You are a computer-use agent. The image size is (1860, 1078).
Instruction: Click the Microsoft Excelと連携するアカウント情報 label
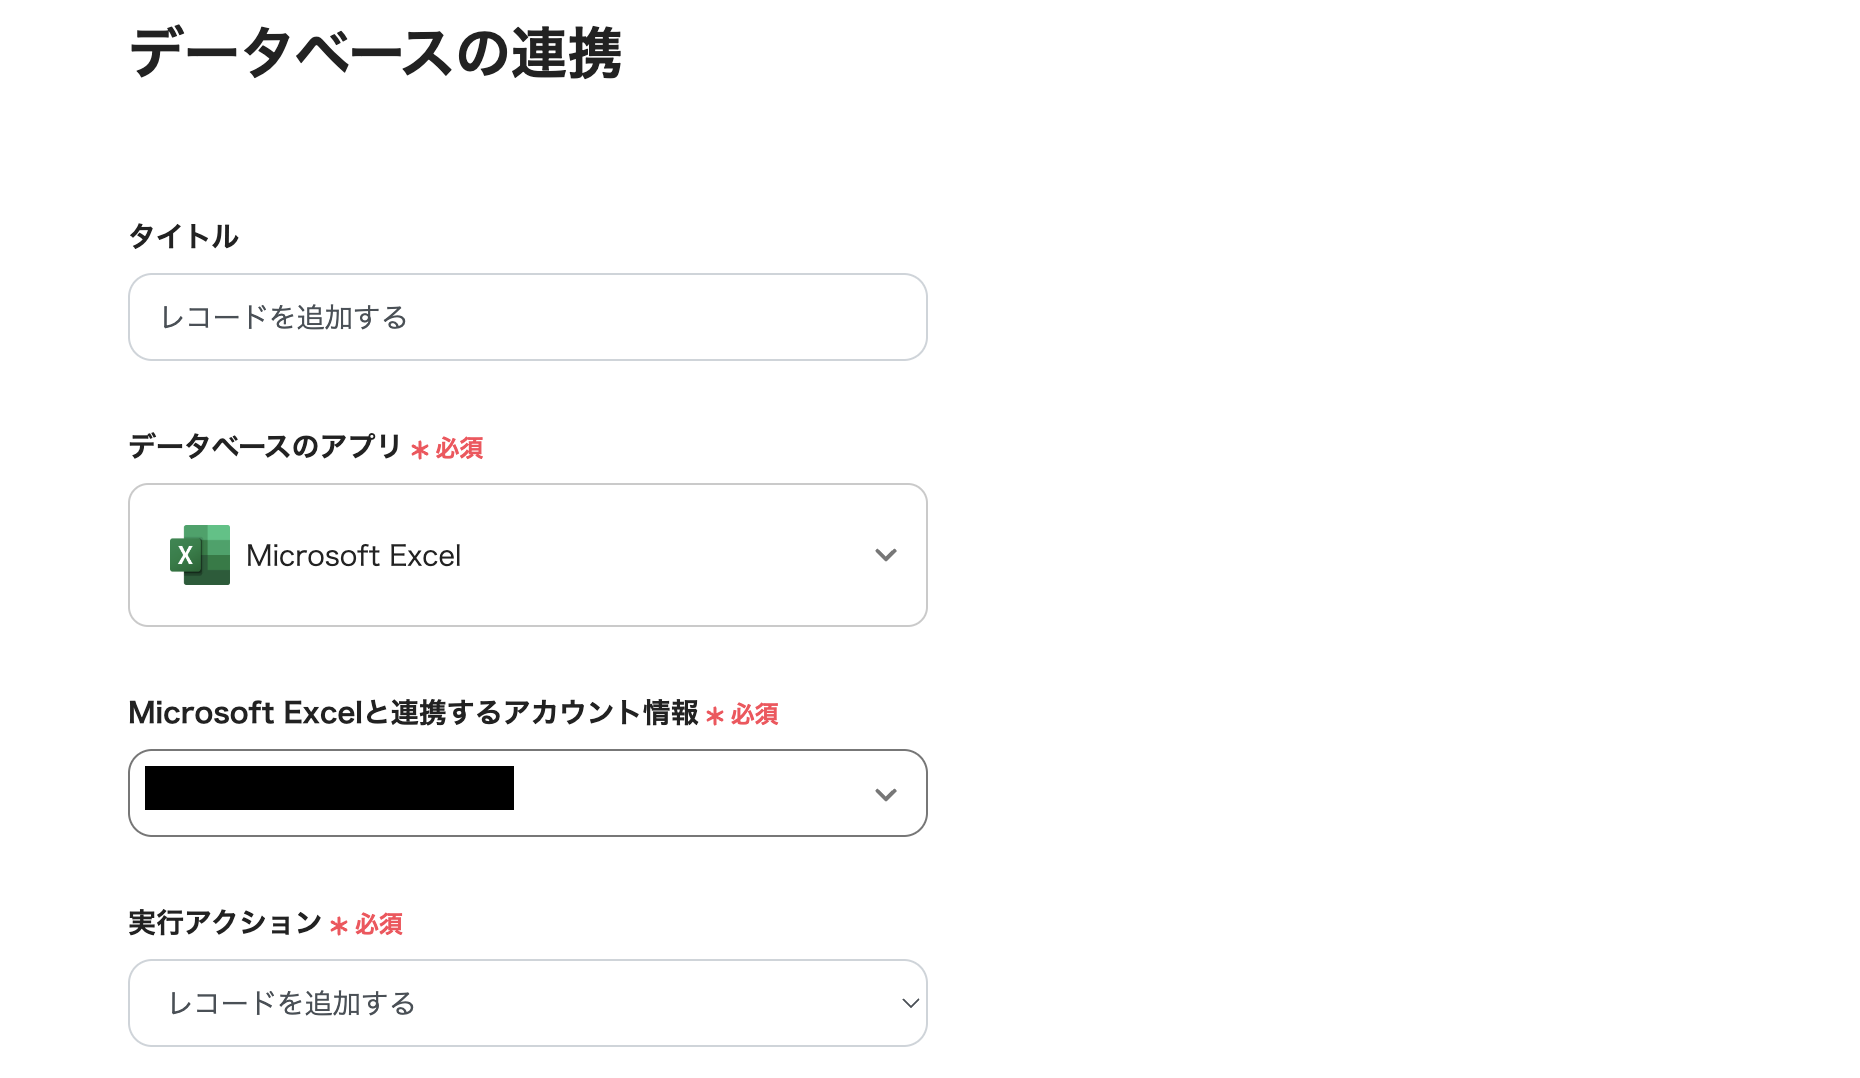coord(414,712)
